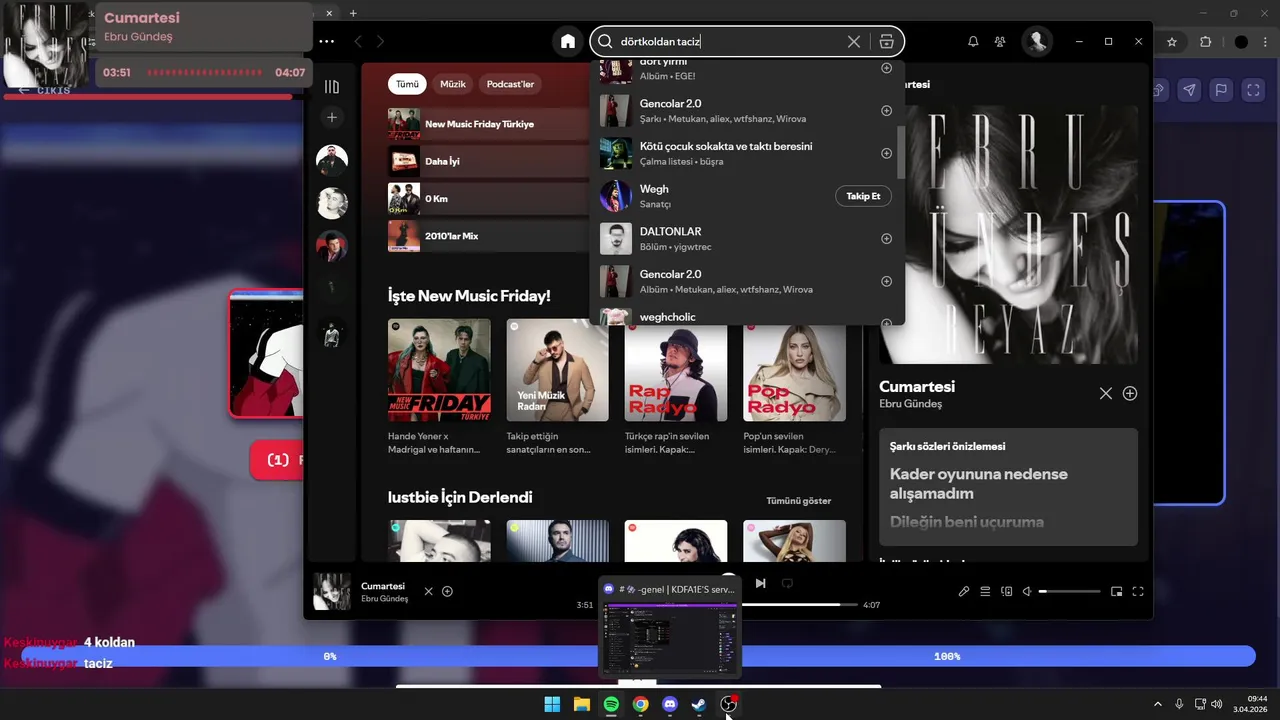Go to Spotify Home via house icon
Viewport: 1280px width, 720px height.
[568, 42]
